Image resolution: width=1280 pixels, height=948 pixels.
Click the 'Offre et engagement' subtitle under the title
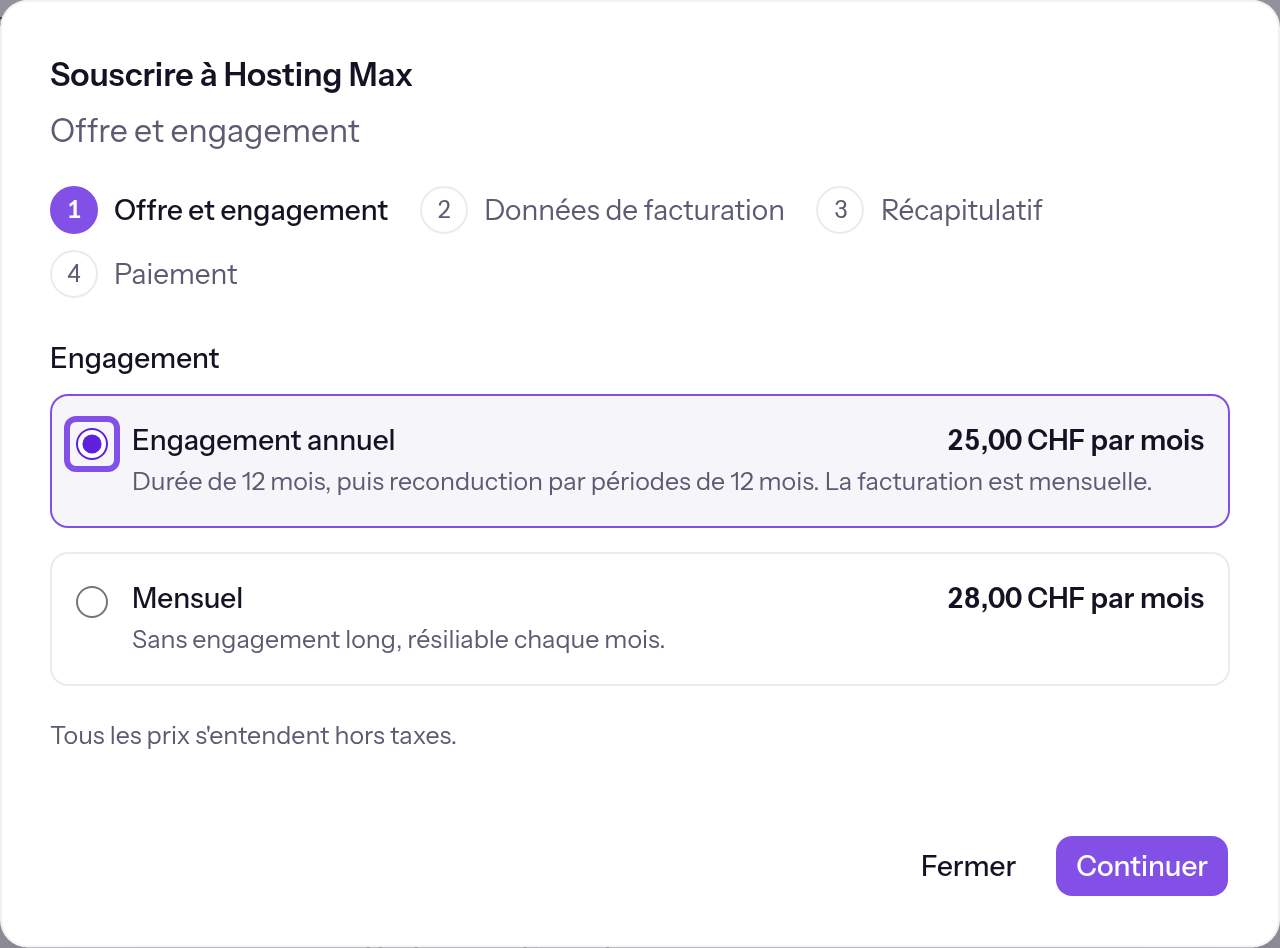click(x=205, y=131)
